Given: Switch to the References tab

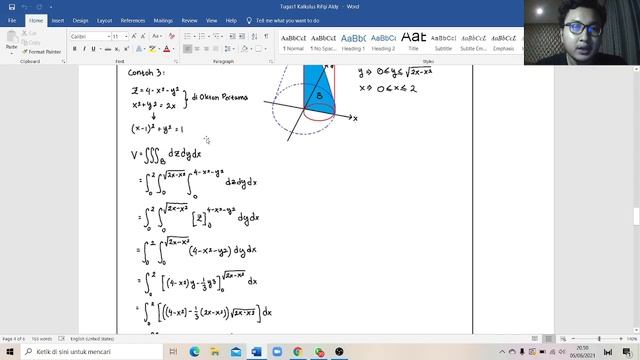Looking at the screenshot, I should point(133,20).
